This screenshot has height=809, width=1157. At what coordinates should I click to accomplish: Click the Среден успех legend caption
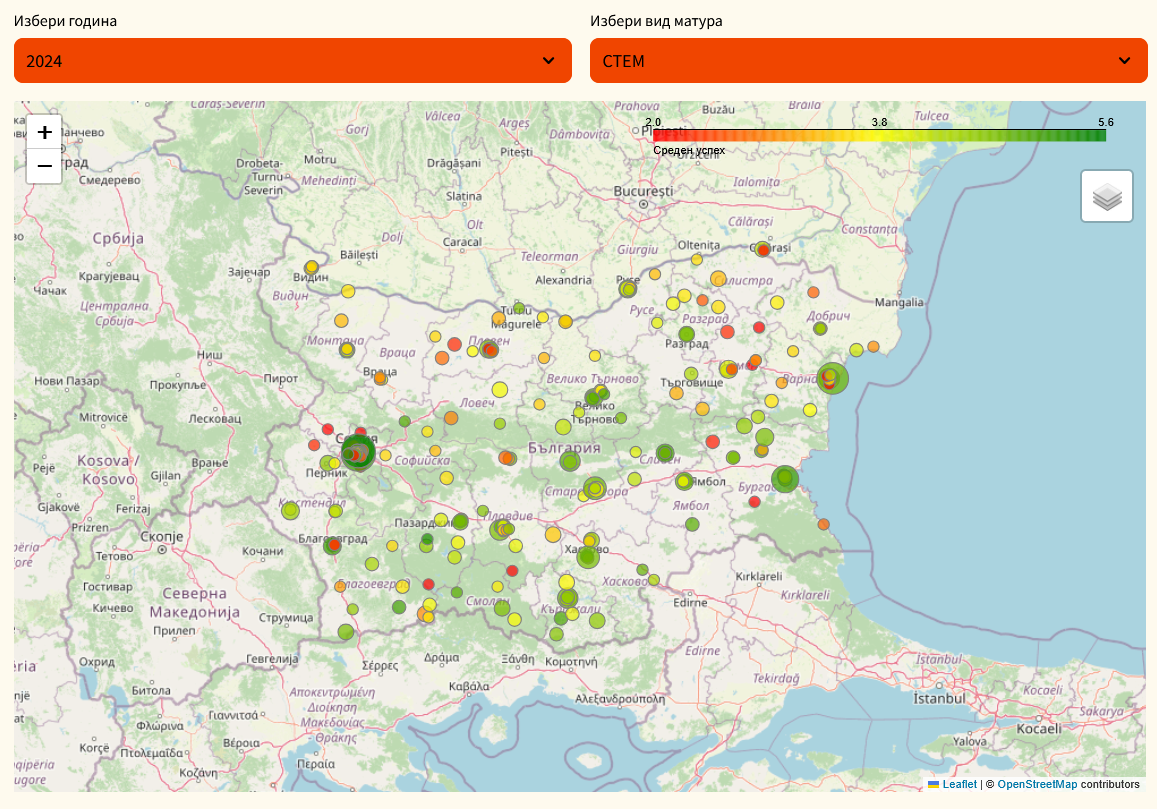[x=689, y=150]
